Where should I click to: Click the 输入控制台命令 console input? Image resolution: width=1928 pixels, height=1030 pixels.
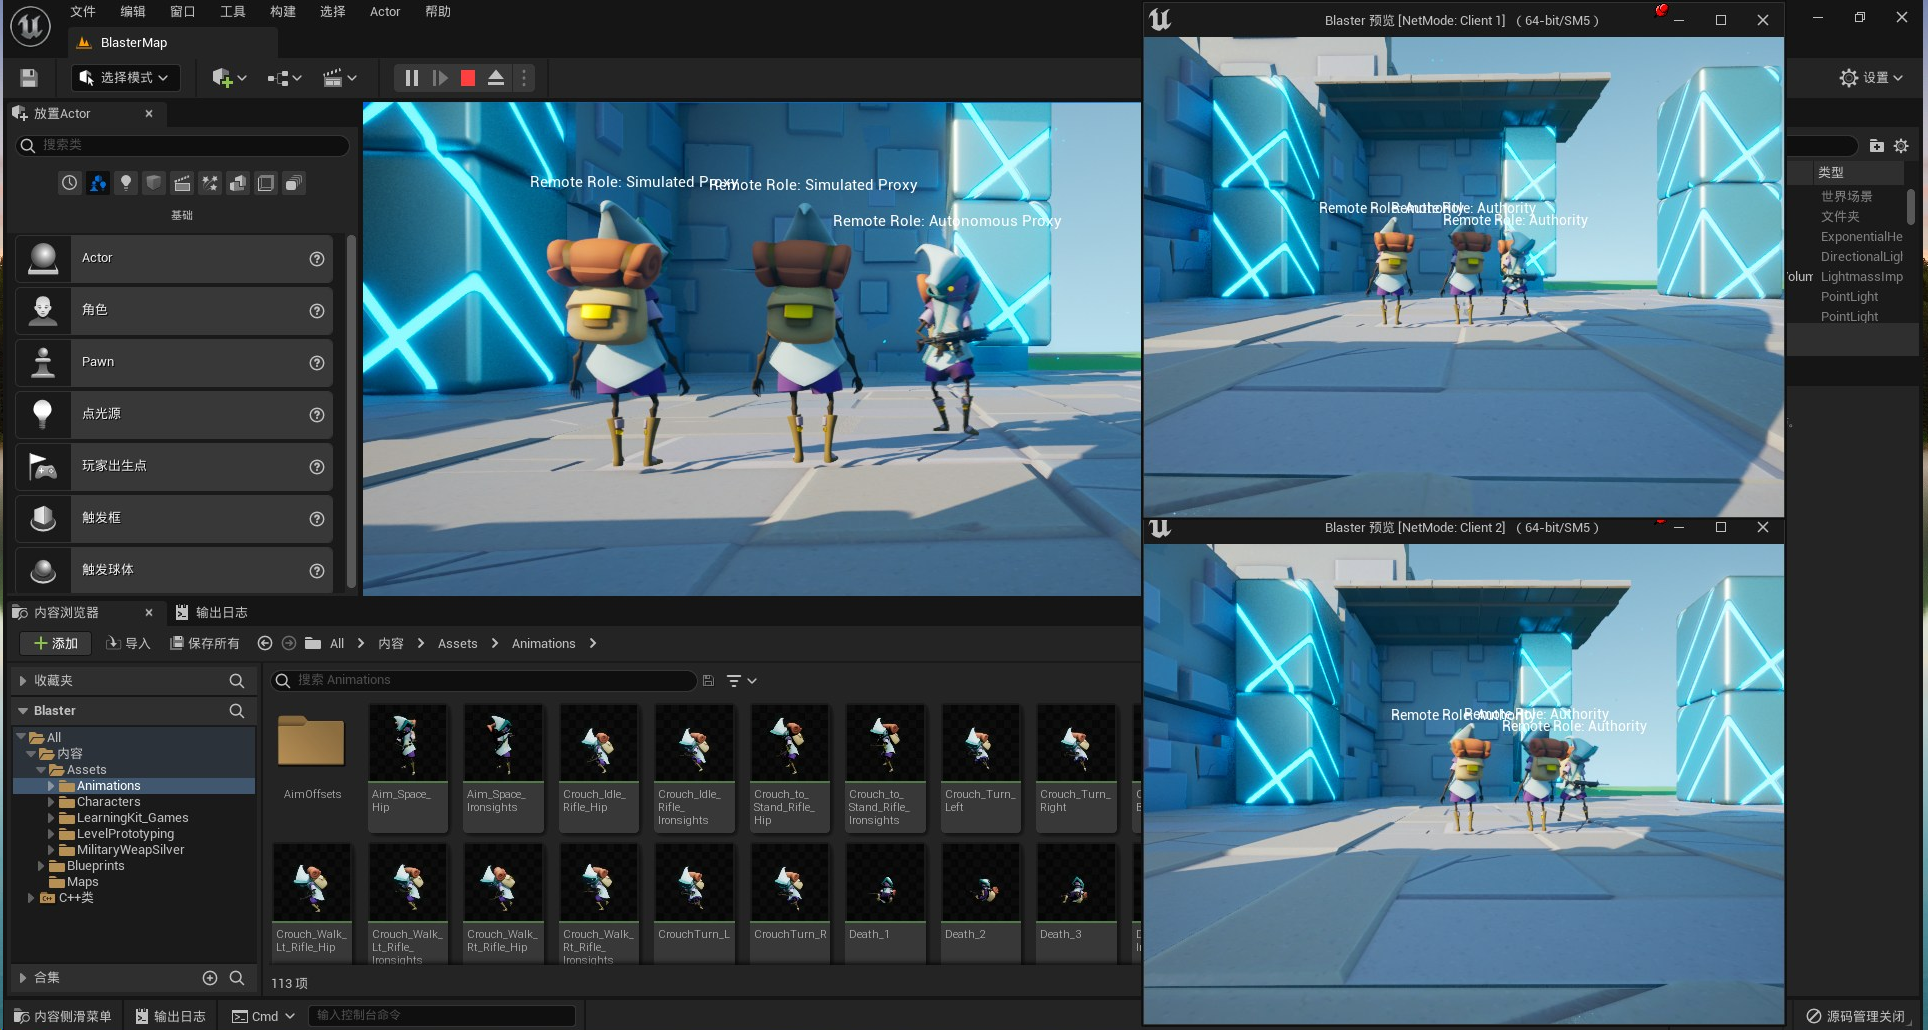click(441, 1015)
